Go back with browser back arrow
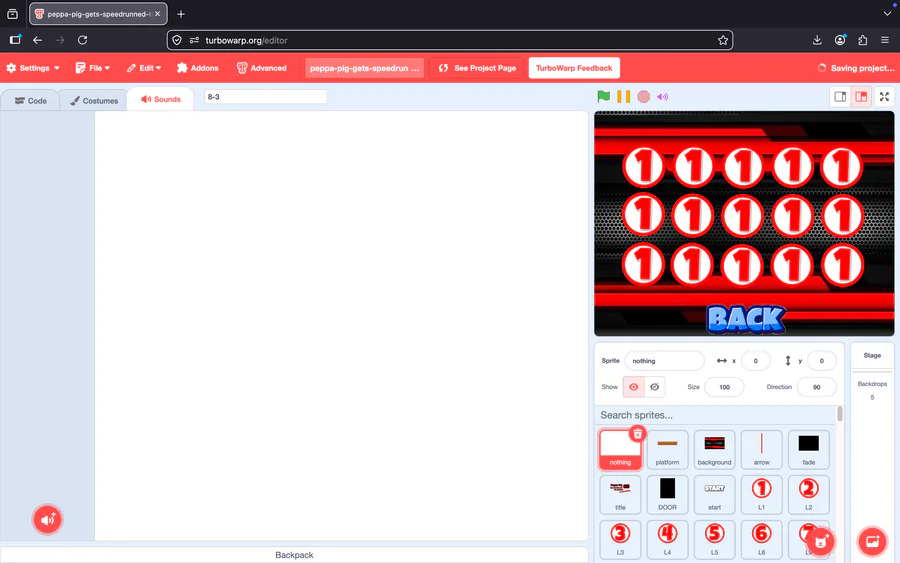 [37, 40]
